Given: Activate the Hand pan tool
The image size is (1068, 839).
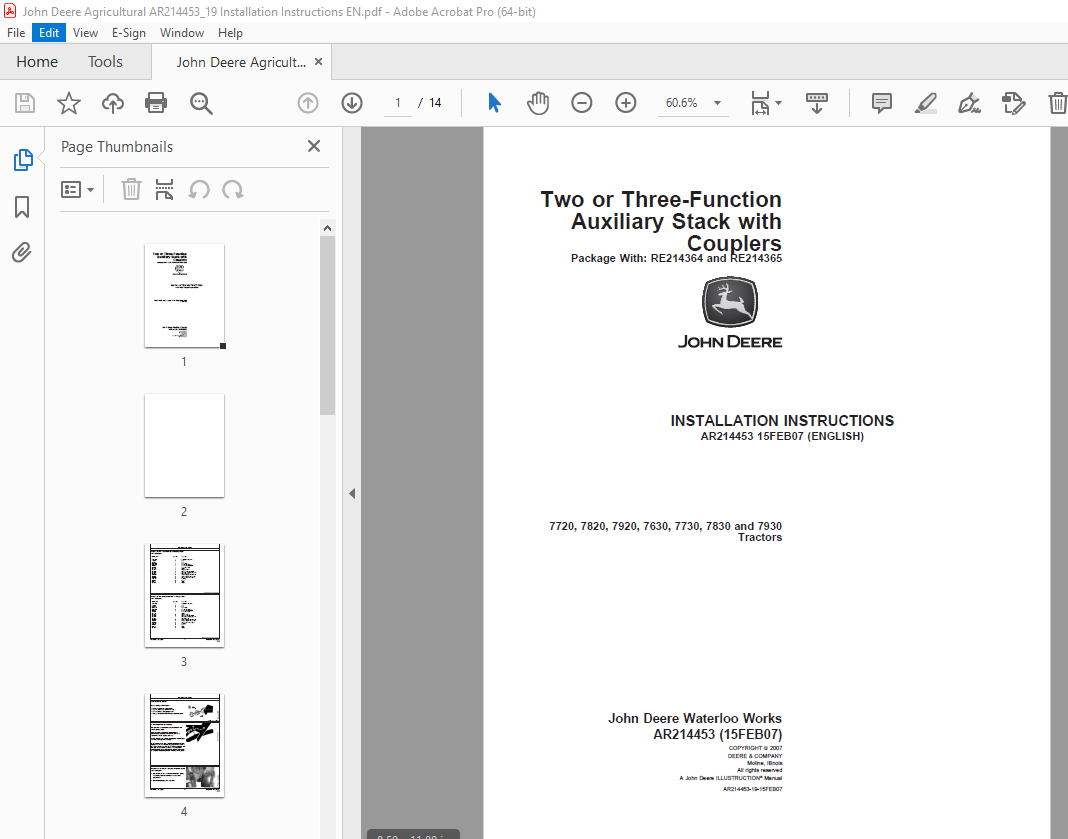Looking at the screenshot, I should 538,103.
